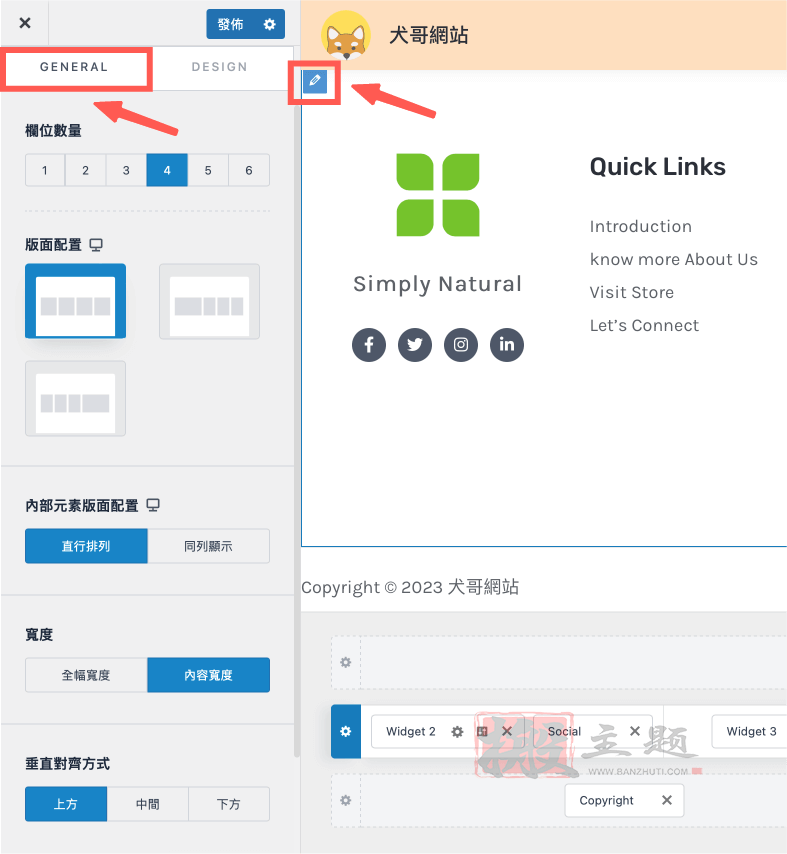Click the 犬哥網站 site title
Image resolution: width=787 pixels, height=854 pixels.
(x=429, y=35)
